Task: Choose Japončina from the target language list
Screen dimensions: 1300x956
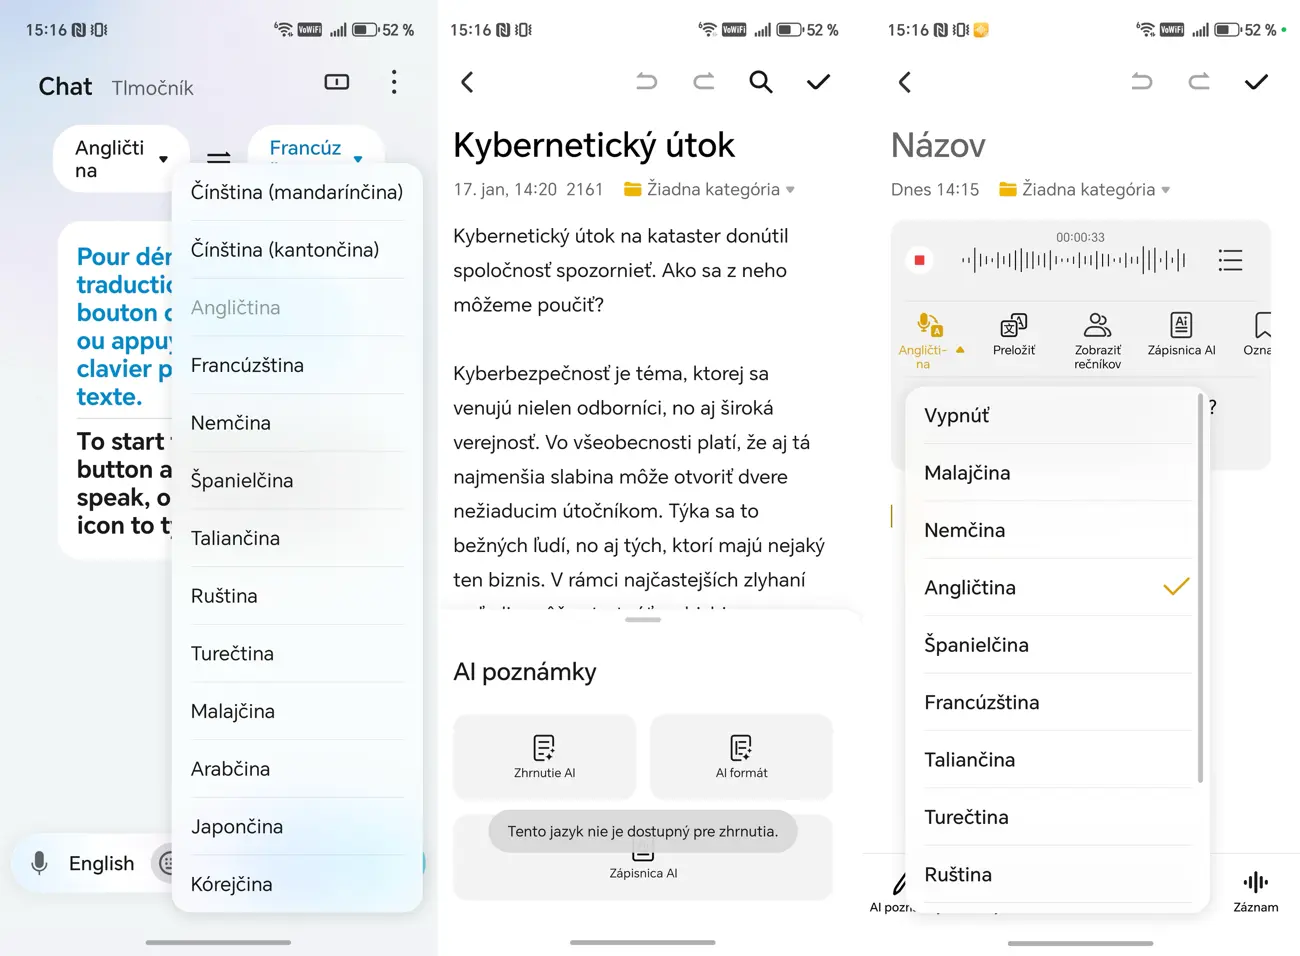Action: [237, 827]
